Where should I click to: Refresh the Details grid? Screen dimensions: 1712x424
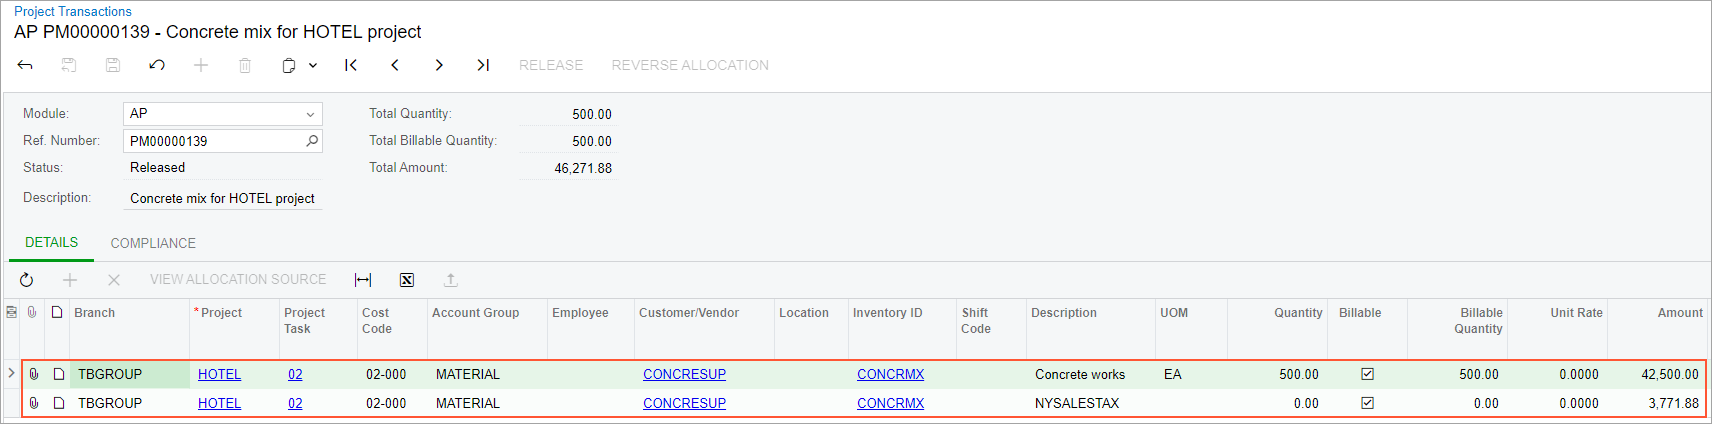[27, 280]
